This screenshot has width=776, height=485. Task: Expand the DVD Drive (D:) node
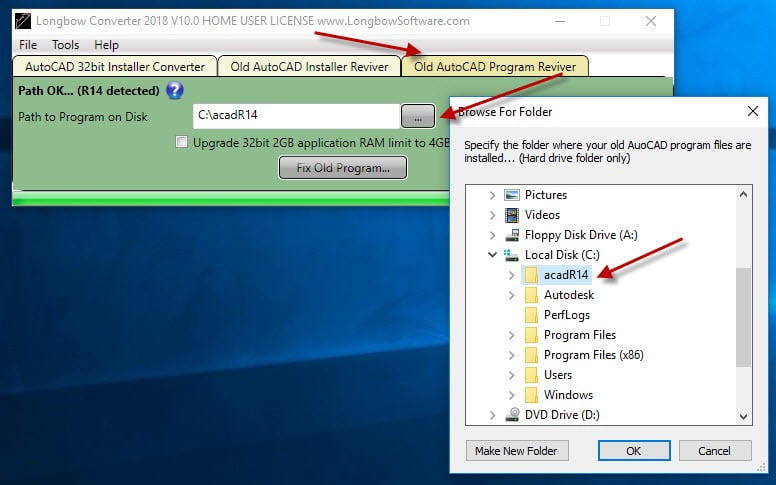coord(492,415)
